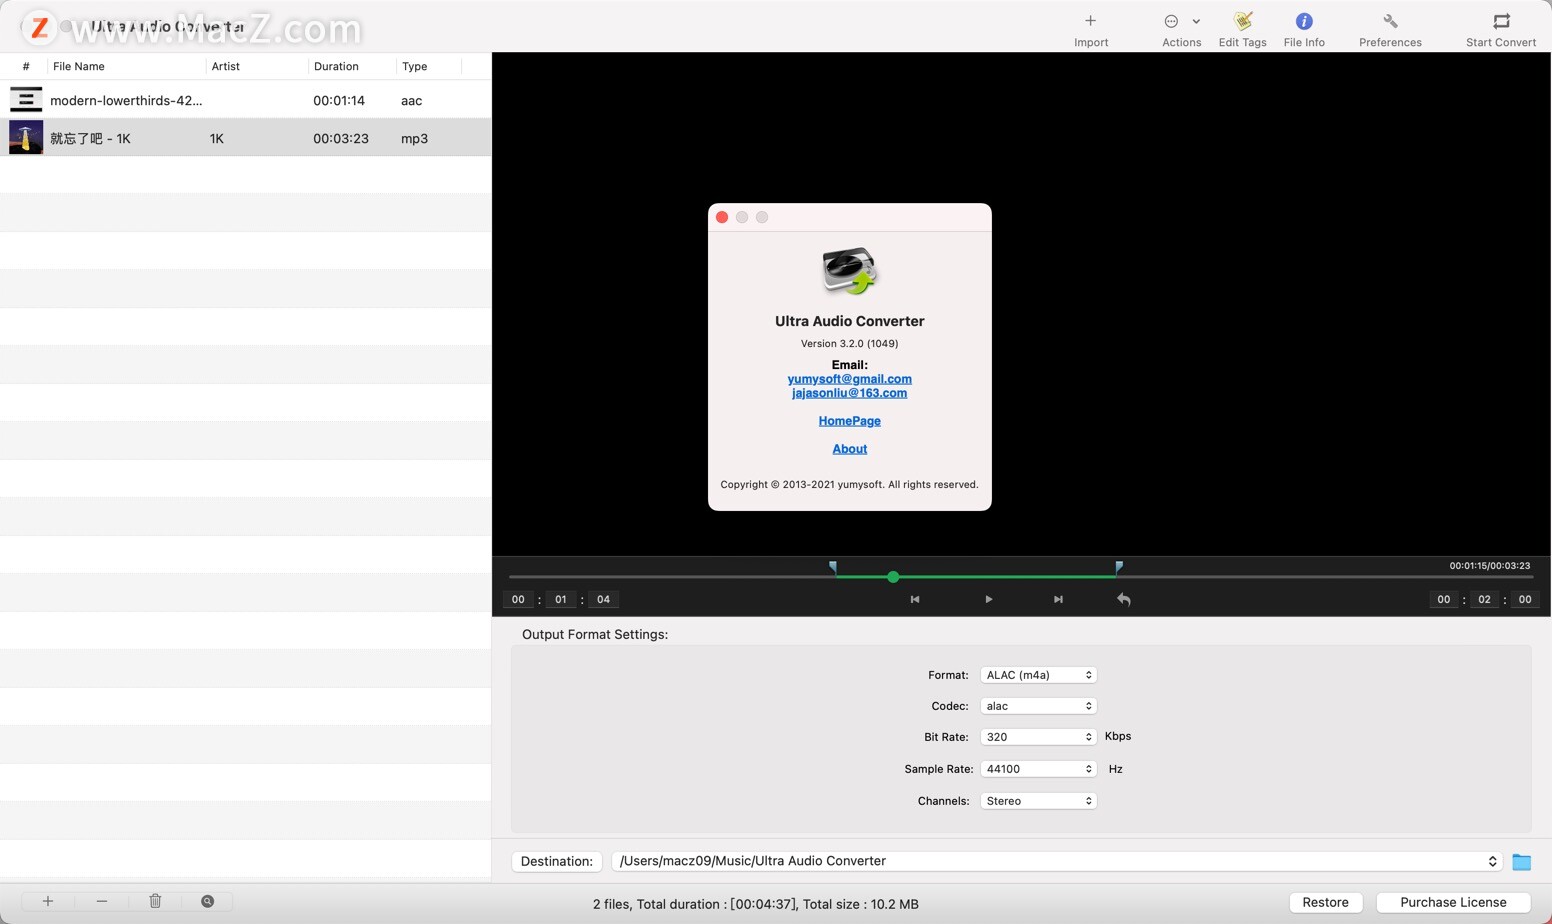Image resolution: width=1552 pixels, height=924 pixels.
Task: Select the 就忘了吧 - 1K file row
Action: pyautogui.click(x=245, y=138)
